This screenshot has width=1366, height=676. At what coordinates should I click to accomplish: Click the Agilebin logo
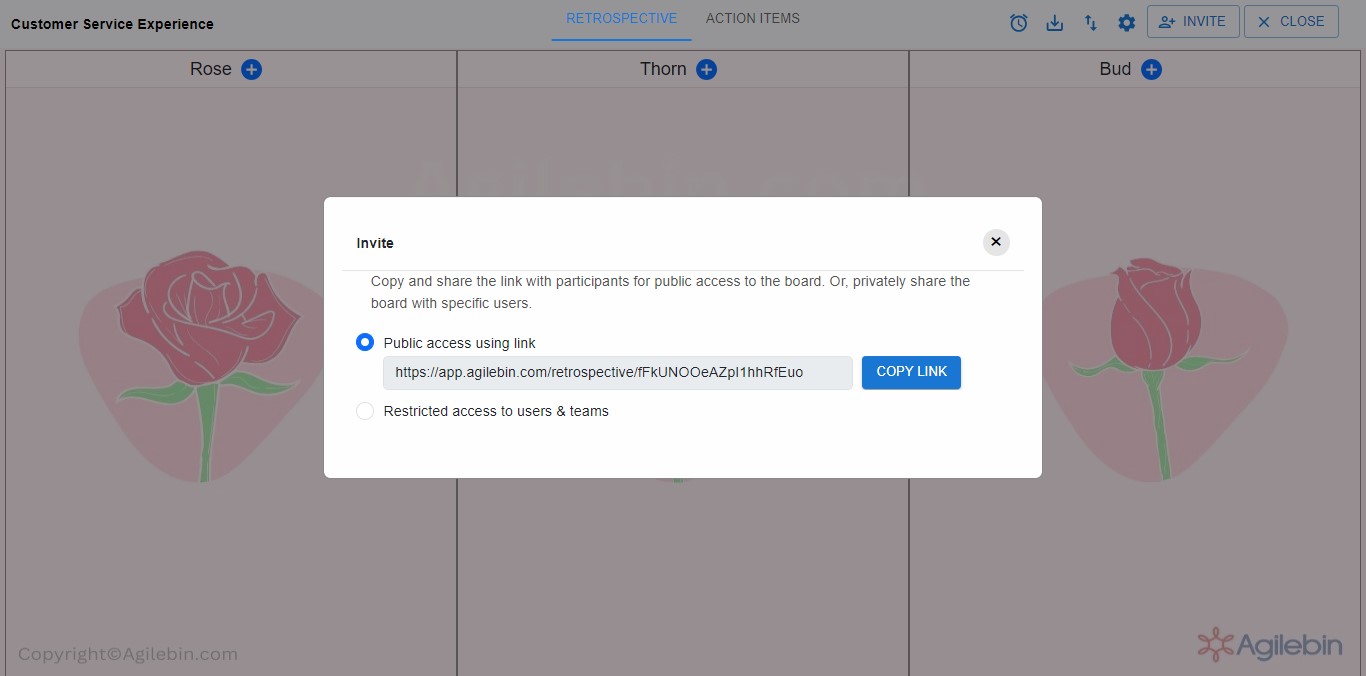click(1269, 645)
